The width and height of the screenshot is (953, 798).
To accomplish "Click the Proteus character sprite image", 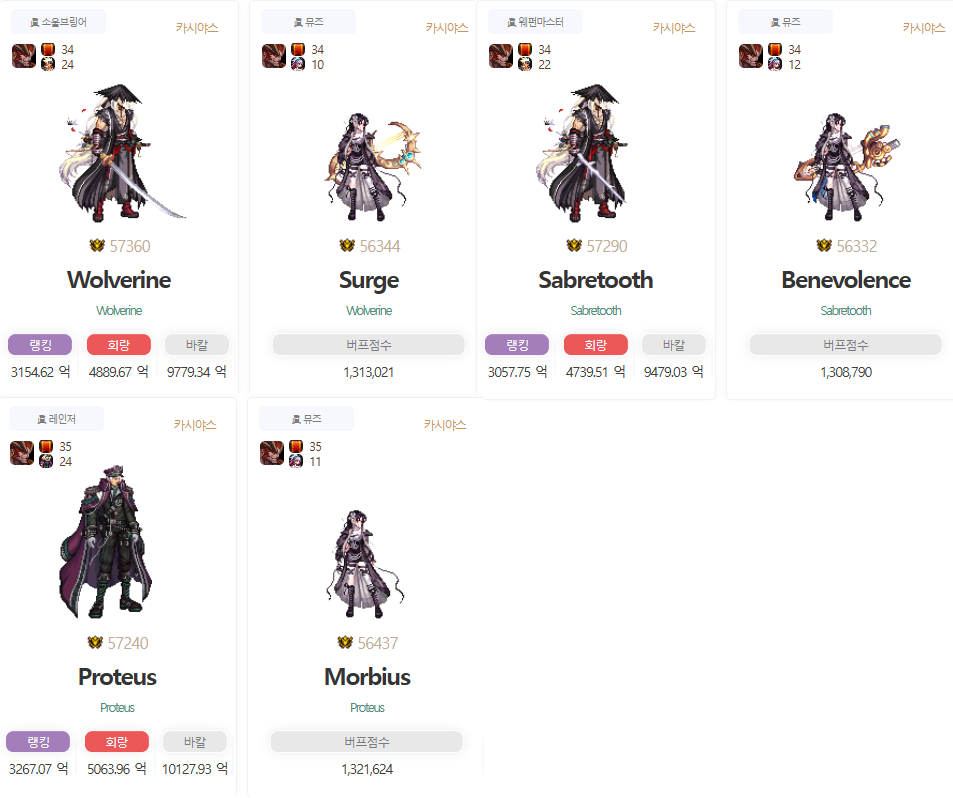I will pos(105,542).
